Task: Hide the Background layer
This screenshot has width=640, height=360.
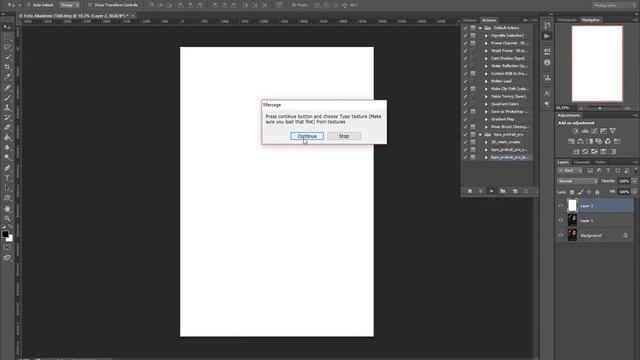Action: pos(560,236)
